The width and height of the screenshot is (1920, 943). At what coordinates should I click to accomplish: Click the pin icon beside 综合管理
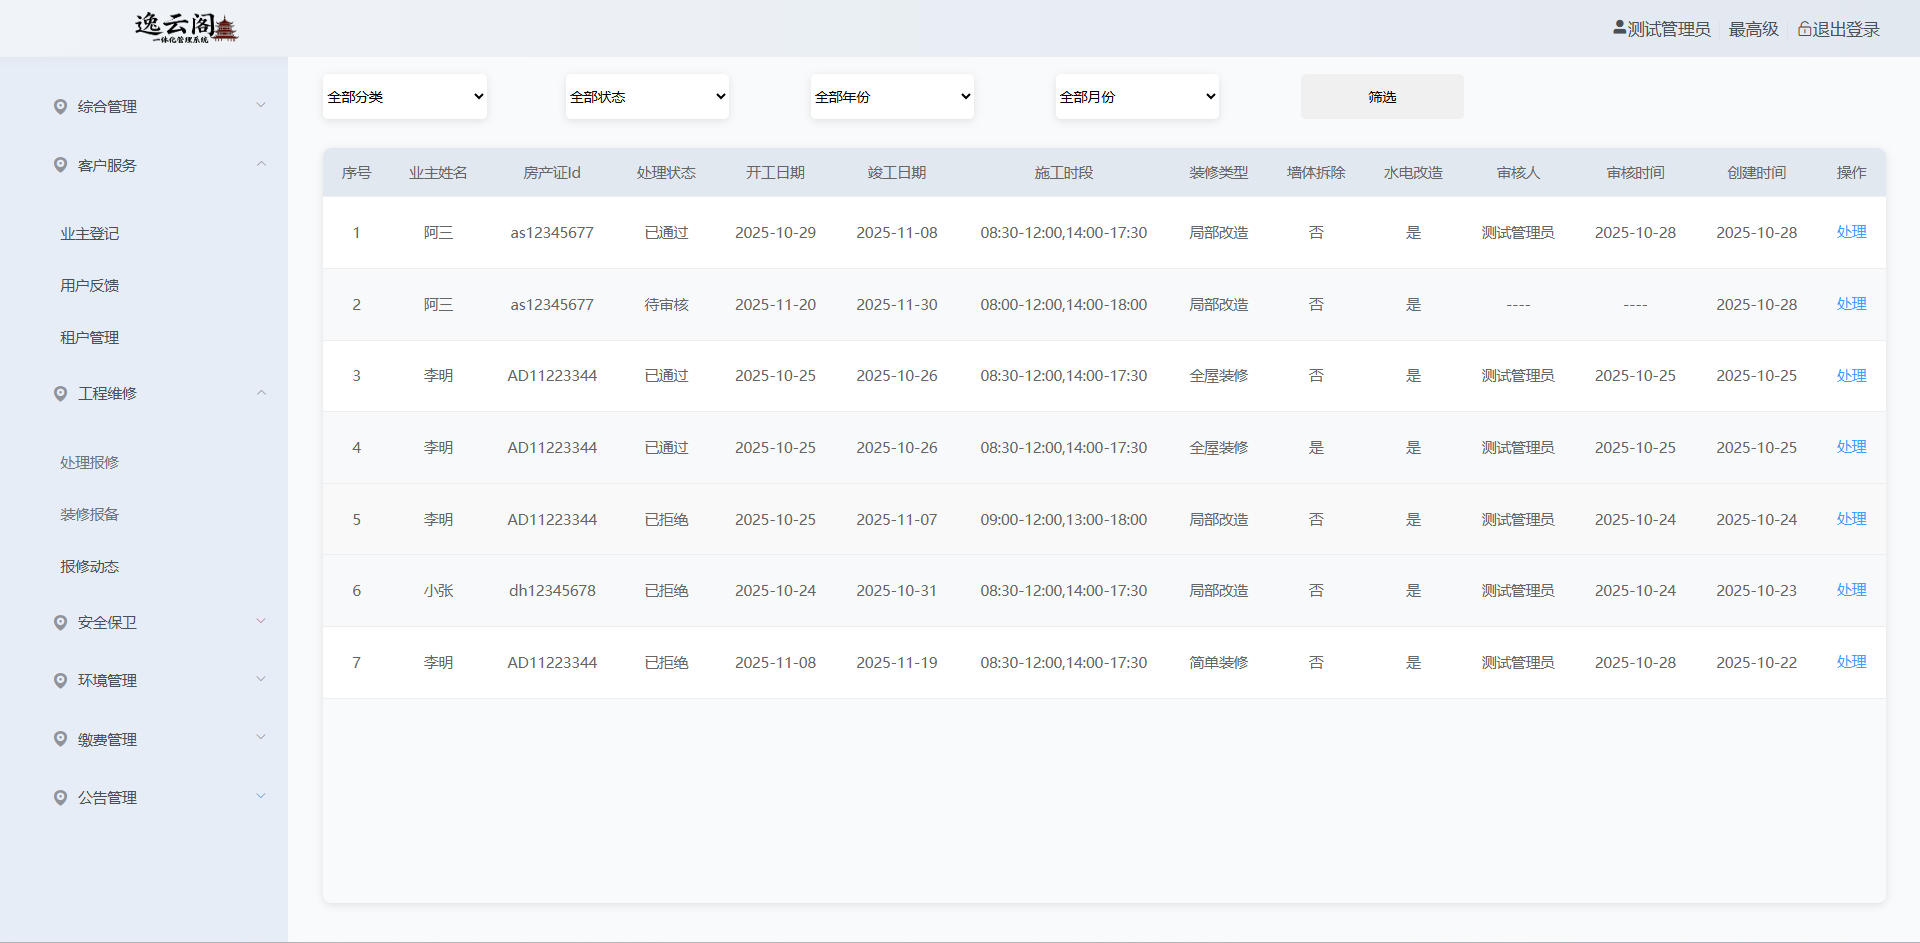click(60, 106)
